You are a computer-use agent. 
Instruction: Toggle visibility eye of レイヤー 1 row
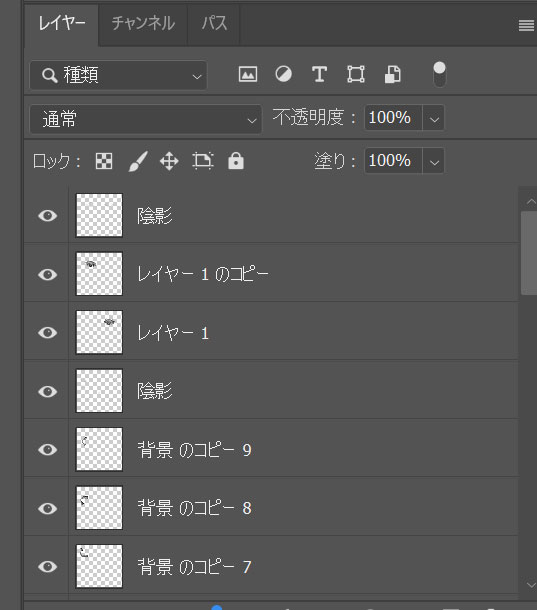[47, 333]
